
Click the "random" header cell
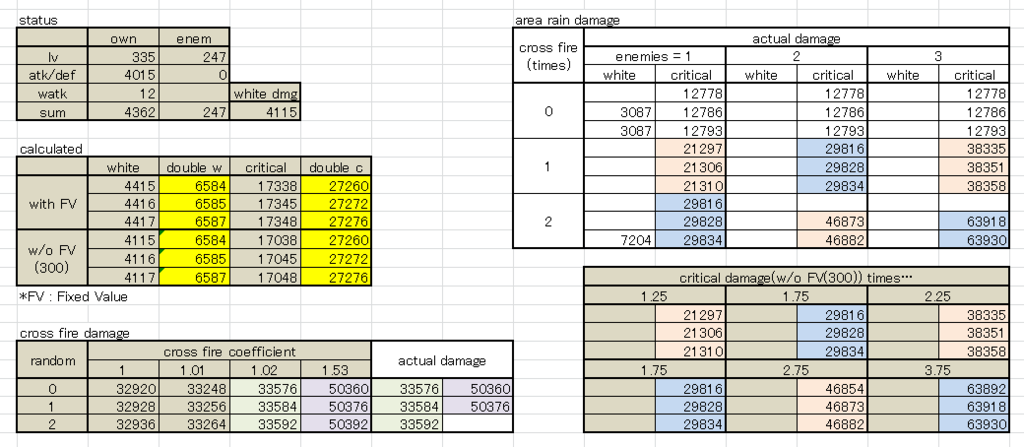(53, 361)
